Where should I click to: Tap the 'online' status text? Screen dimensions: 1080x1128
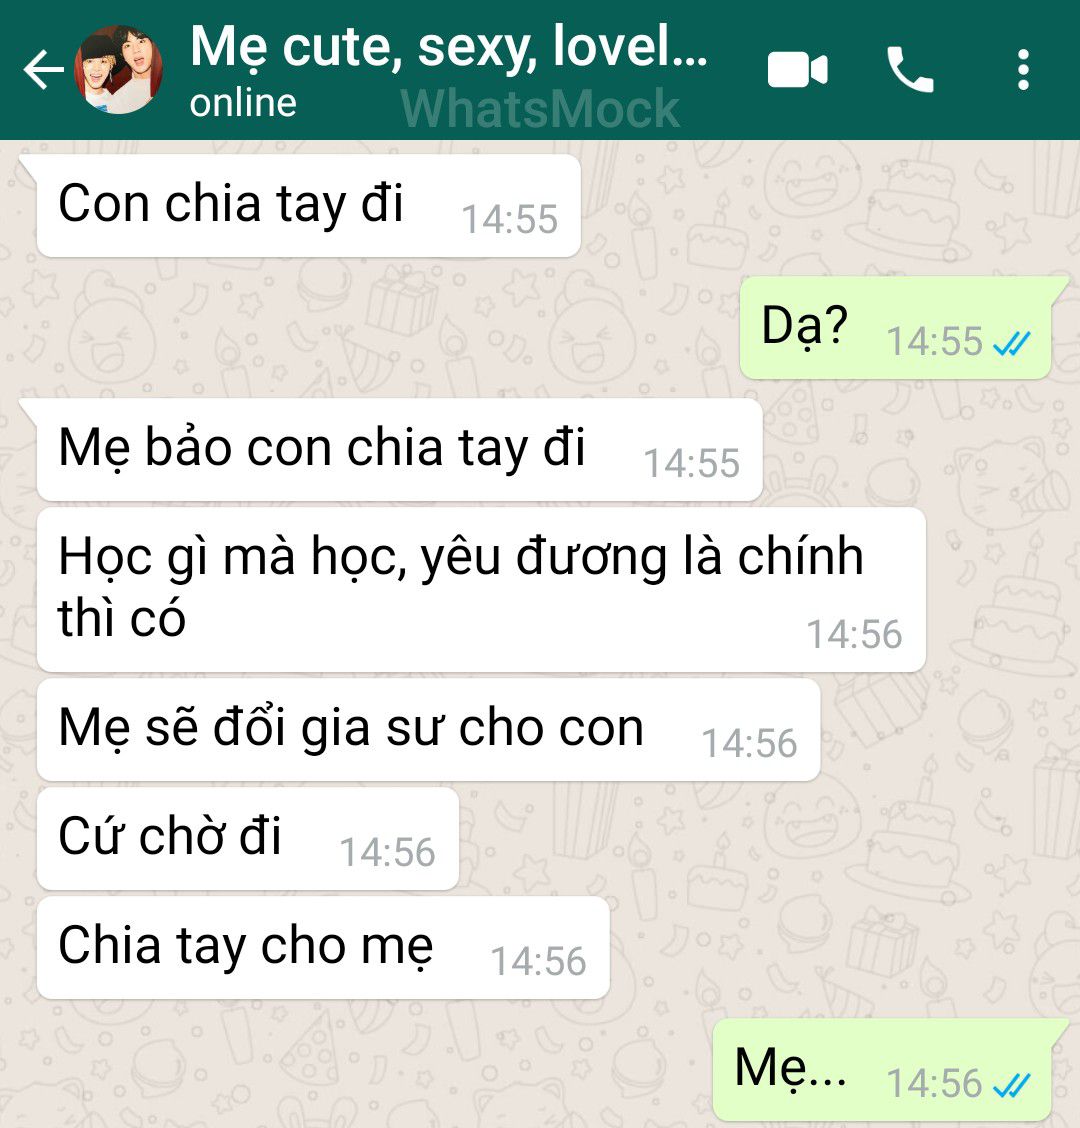click(243, 103)
